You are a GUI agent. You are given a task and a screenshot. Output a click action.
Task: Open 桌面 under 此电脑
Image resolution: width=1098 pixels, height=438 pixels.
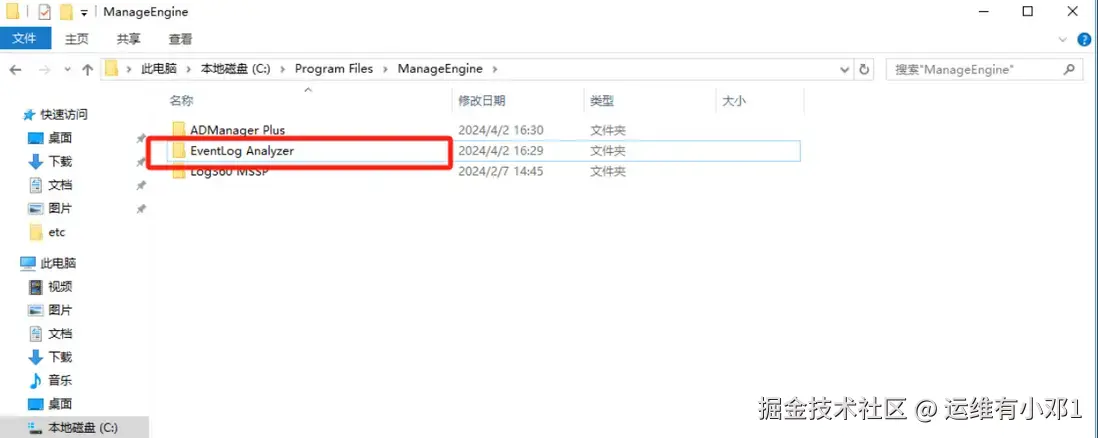pyautogui.click(x=60, y=404)
